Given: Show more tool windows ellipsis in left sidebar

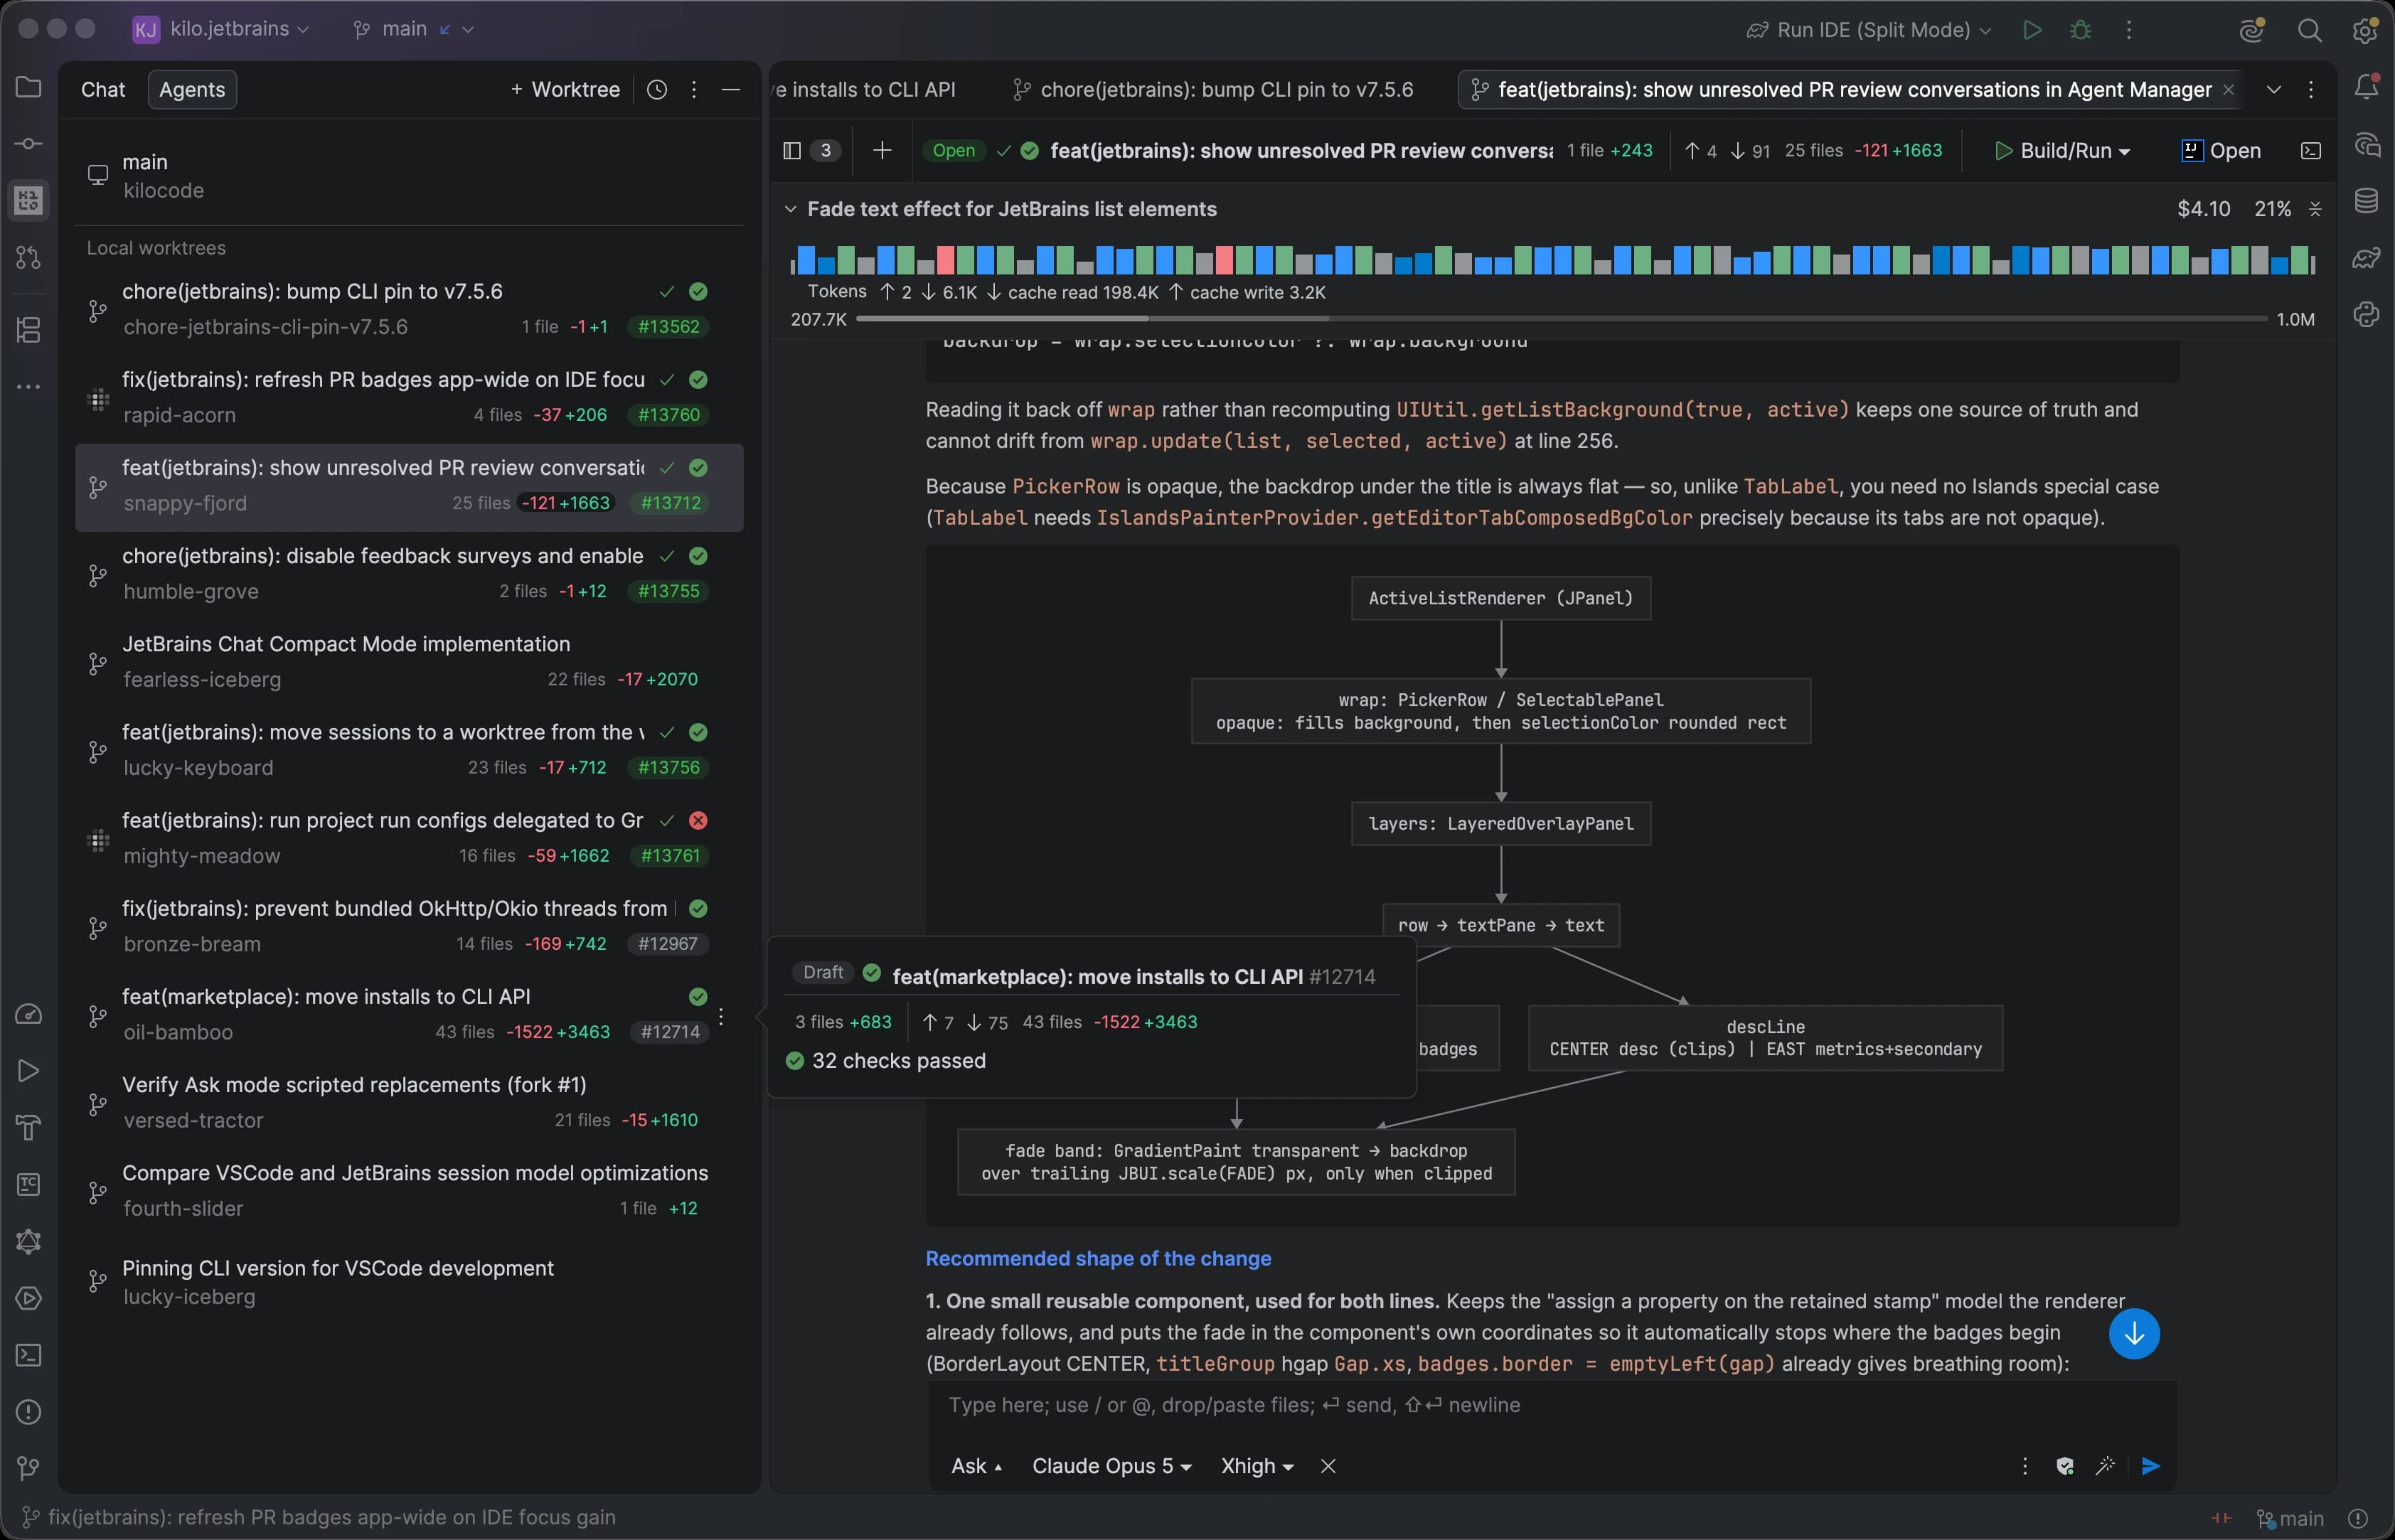Looking at the screenshot, I should pos(28,387).
